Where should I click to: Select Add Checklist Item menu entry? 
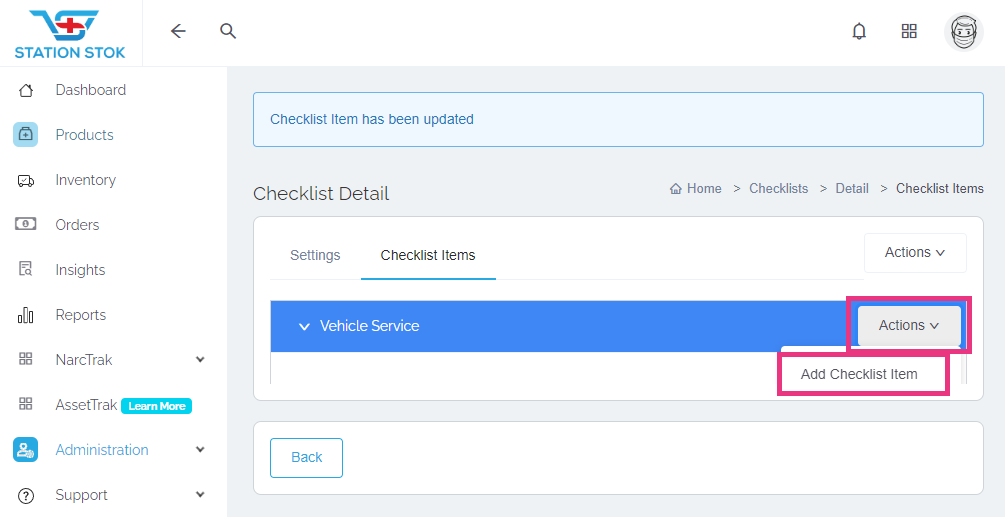[x=859, y=374]
